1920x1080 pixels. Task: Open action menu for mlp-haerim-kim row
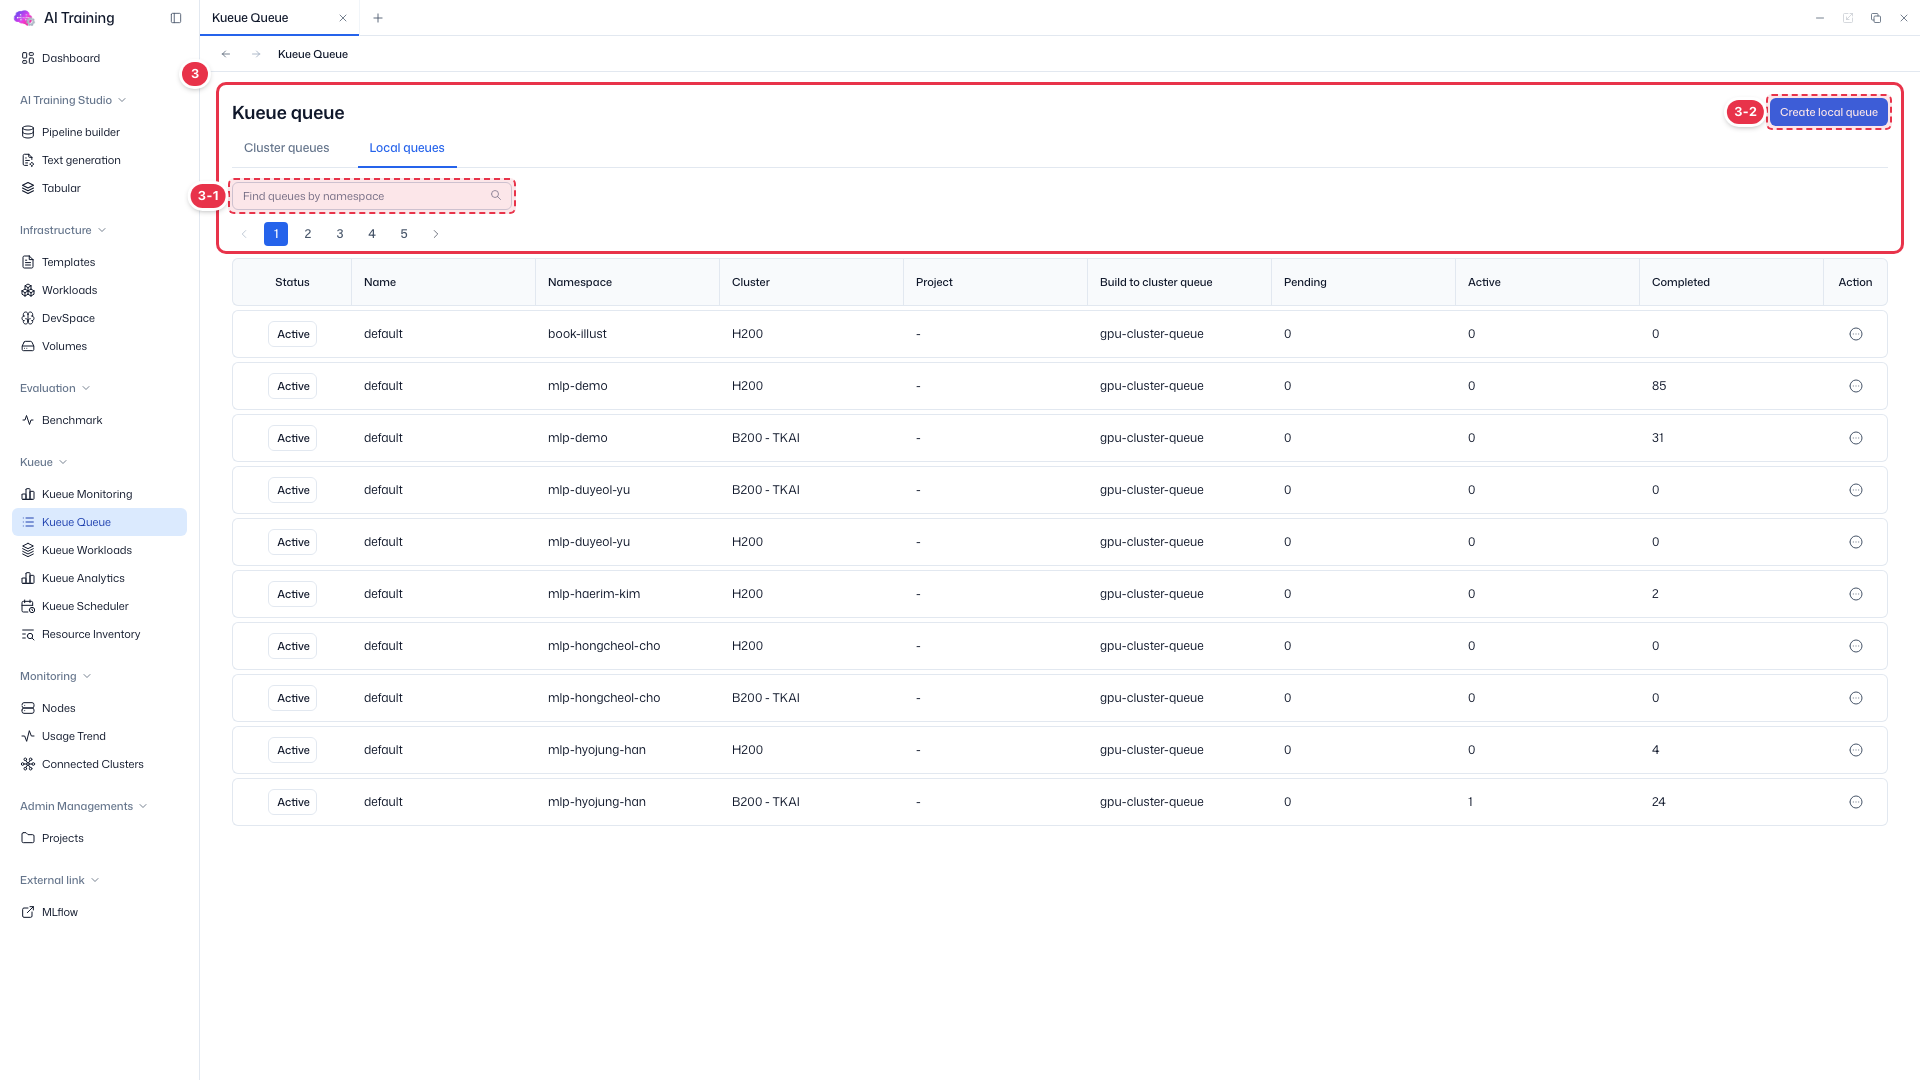click(1855, 594)
